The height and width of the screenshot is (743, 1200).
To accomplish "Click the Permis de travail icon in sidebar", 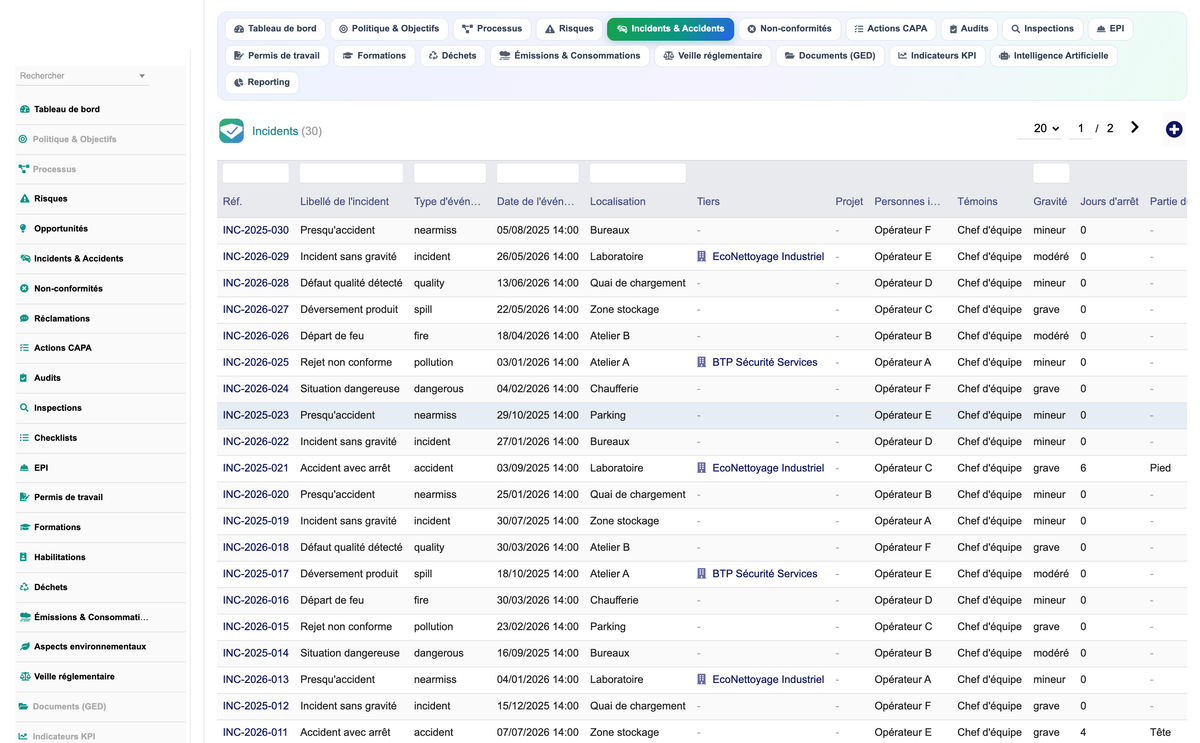I will [24, 497].
